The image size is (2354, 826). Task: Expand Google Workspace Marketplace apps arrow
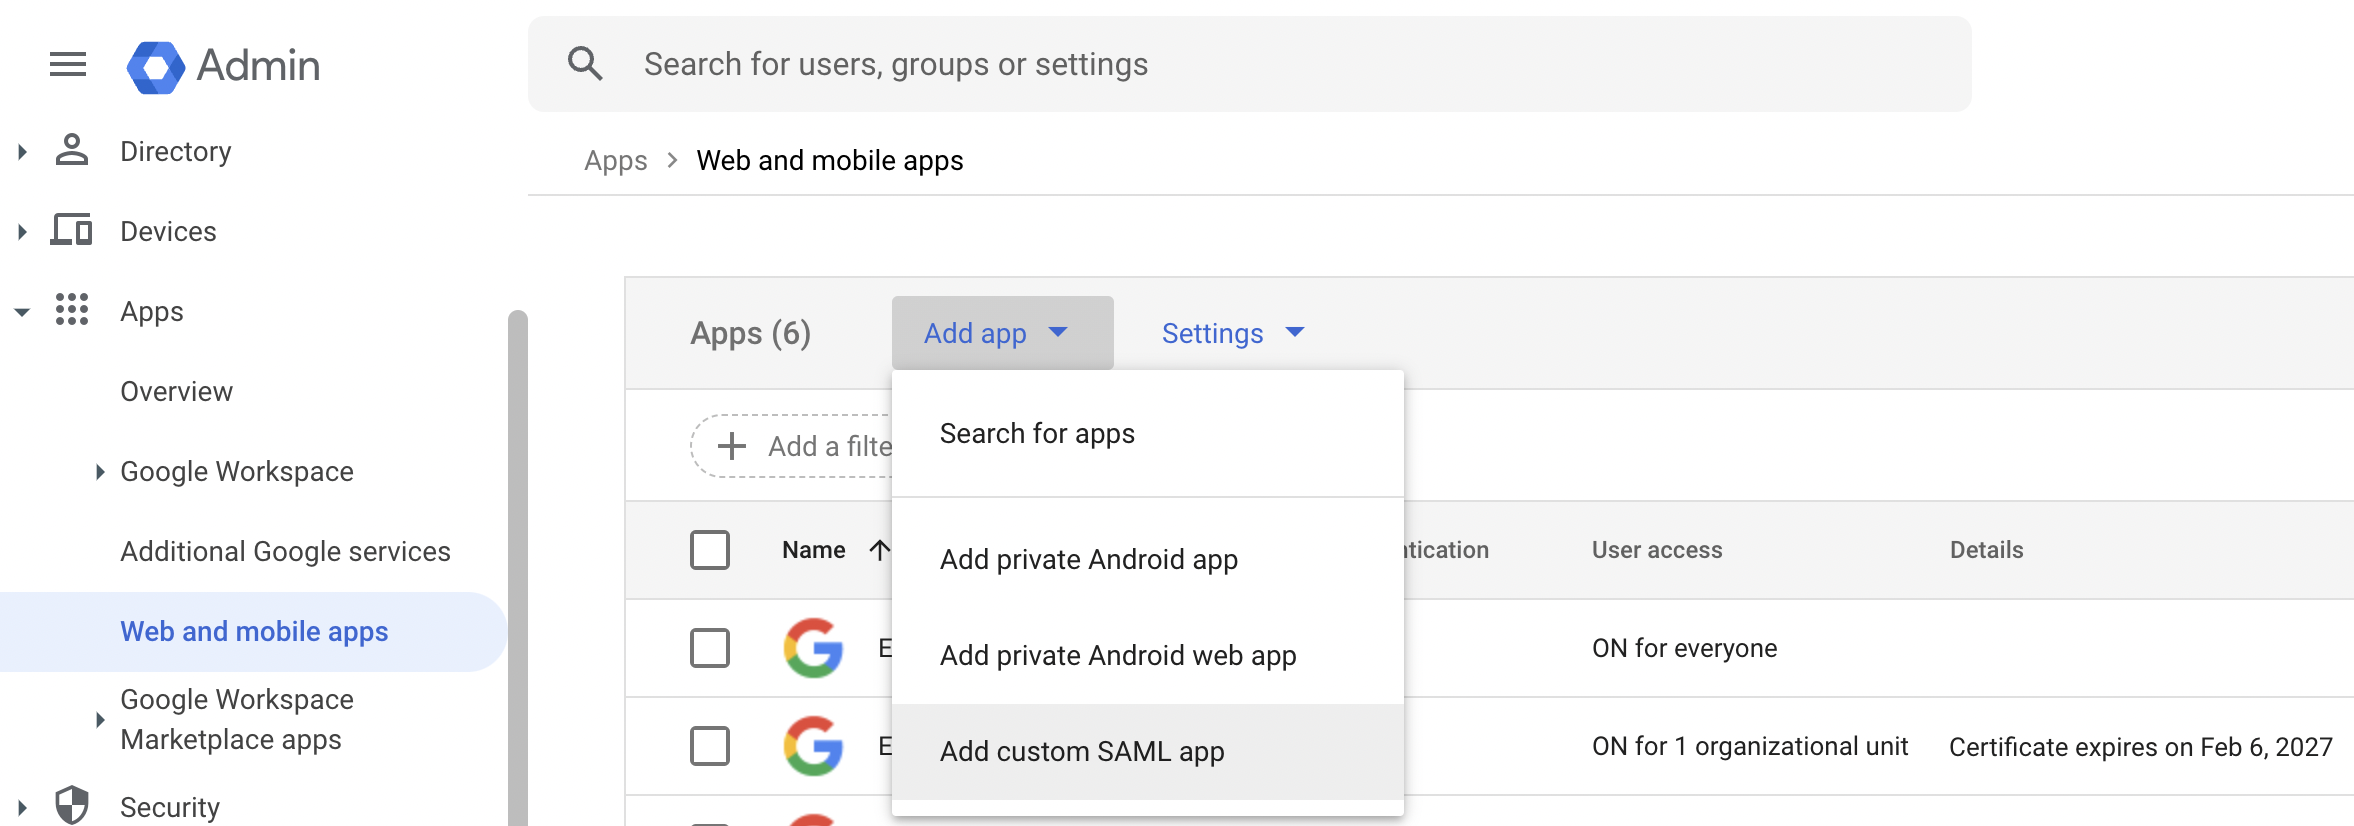[99, 720]
